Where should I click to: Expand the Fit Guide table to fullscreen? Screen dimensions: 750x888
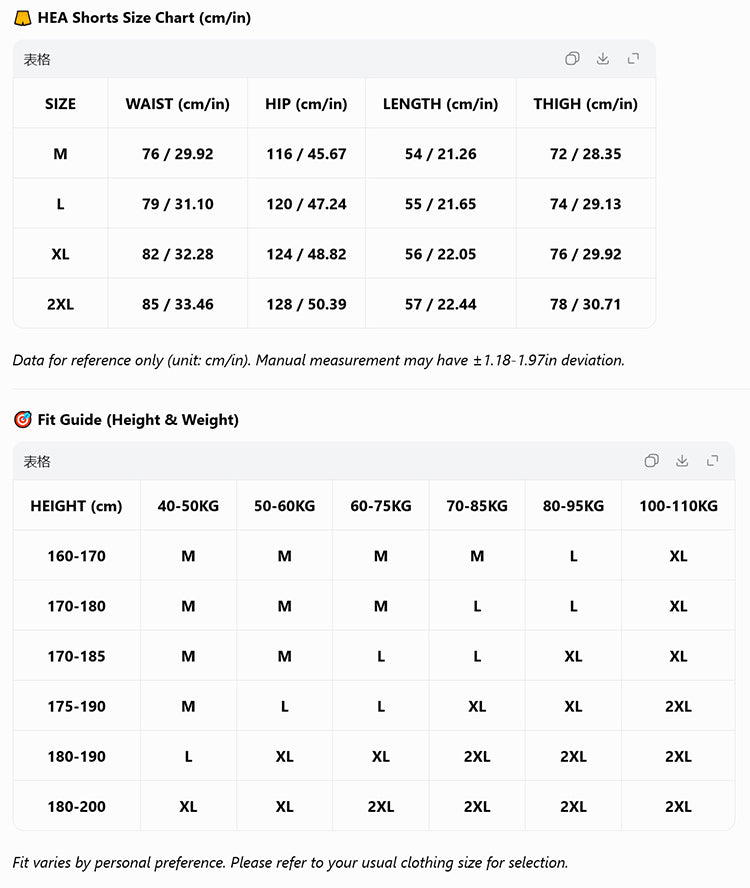pos(713,460)
